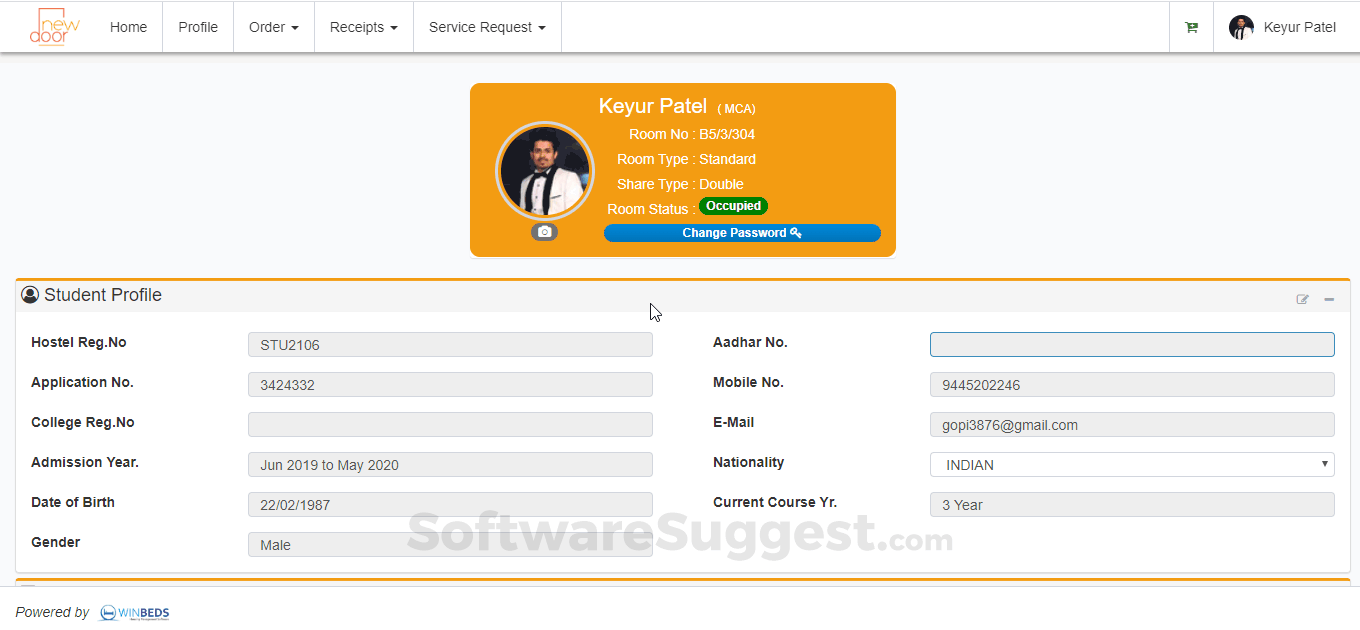The width and height of the screenshot is (1360, 630).
Task: Click inside the Aadhar No. input field
Action: point(1131,344)
